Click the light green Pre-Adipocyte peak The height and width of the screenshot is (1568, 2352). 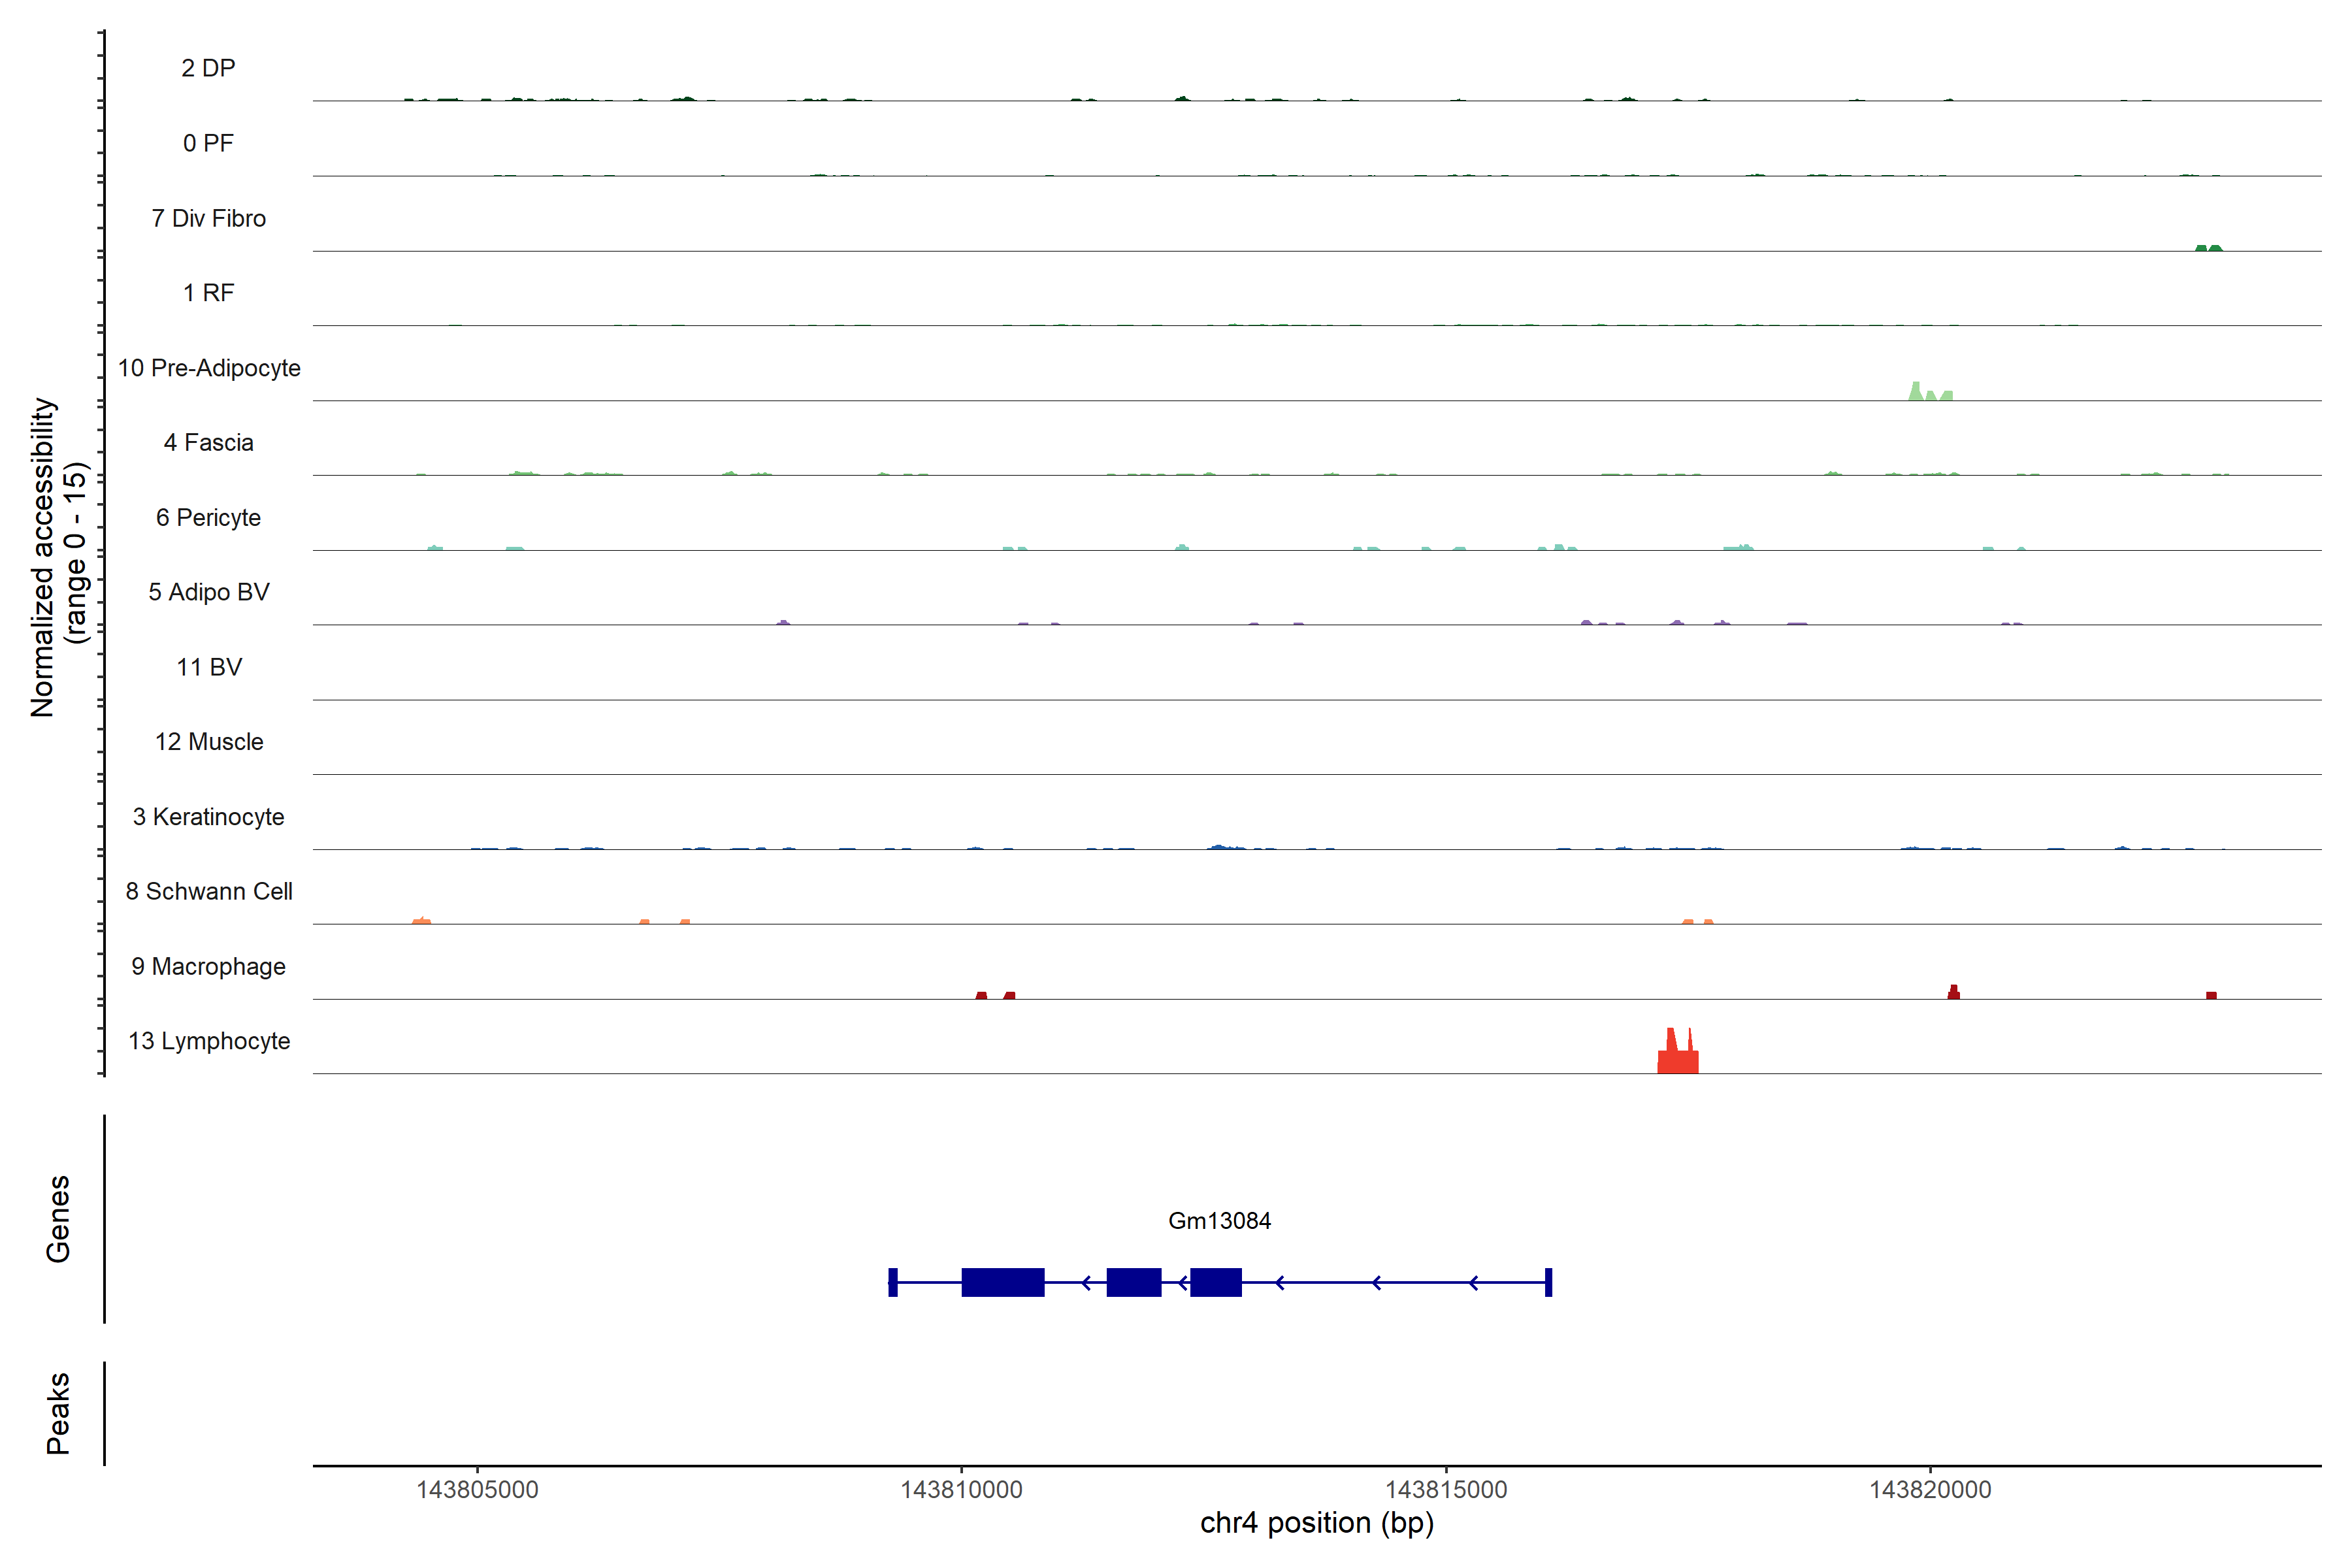point(1916,391)
